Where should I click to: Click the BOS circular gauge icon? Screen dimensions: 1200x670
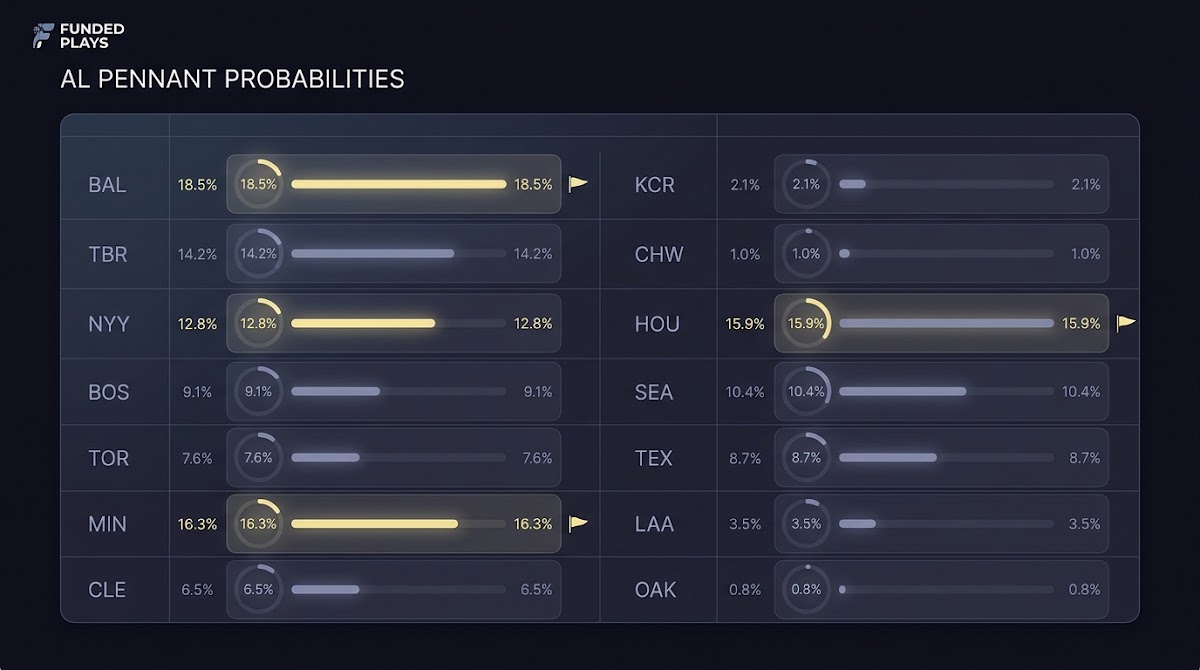click(258, 392)
